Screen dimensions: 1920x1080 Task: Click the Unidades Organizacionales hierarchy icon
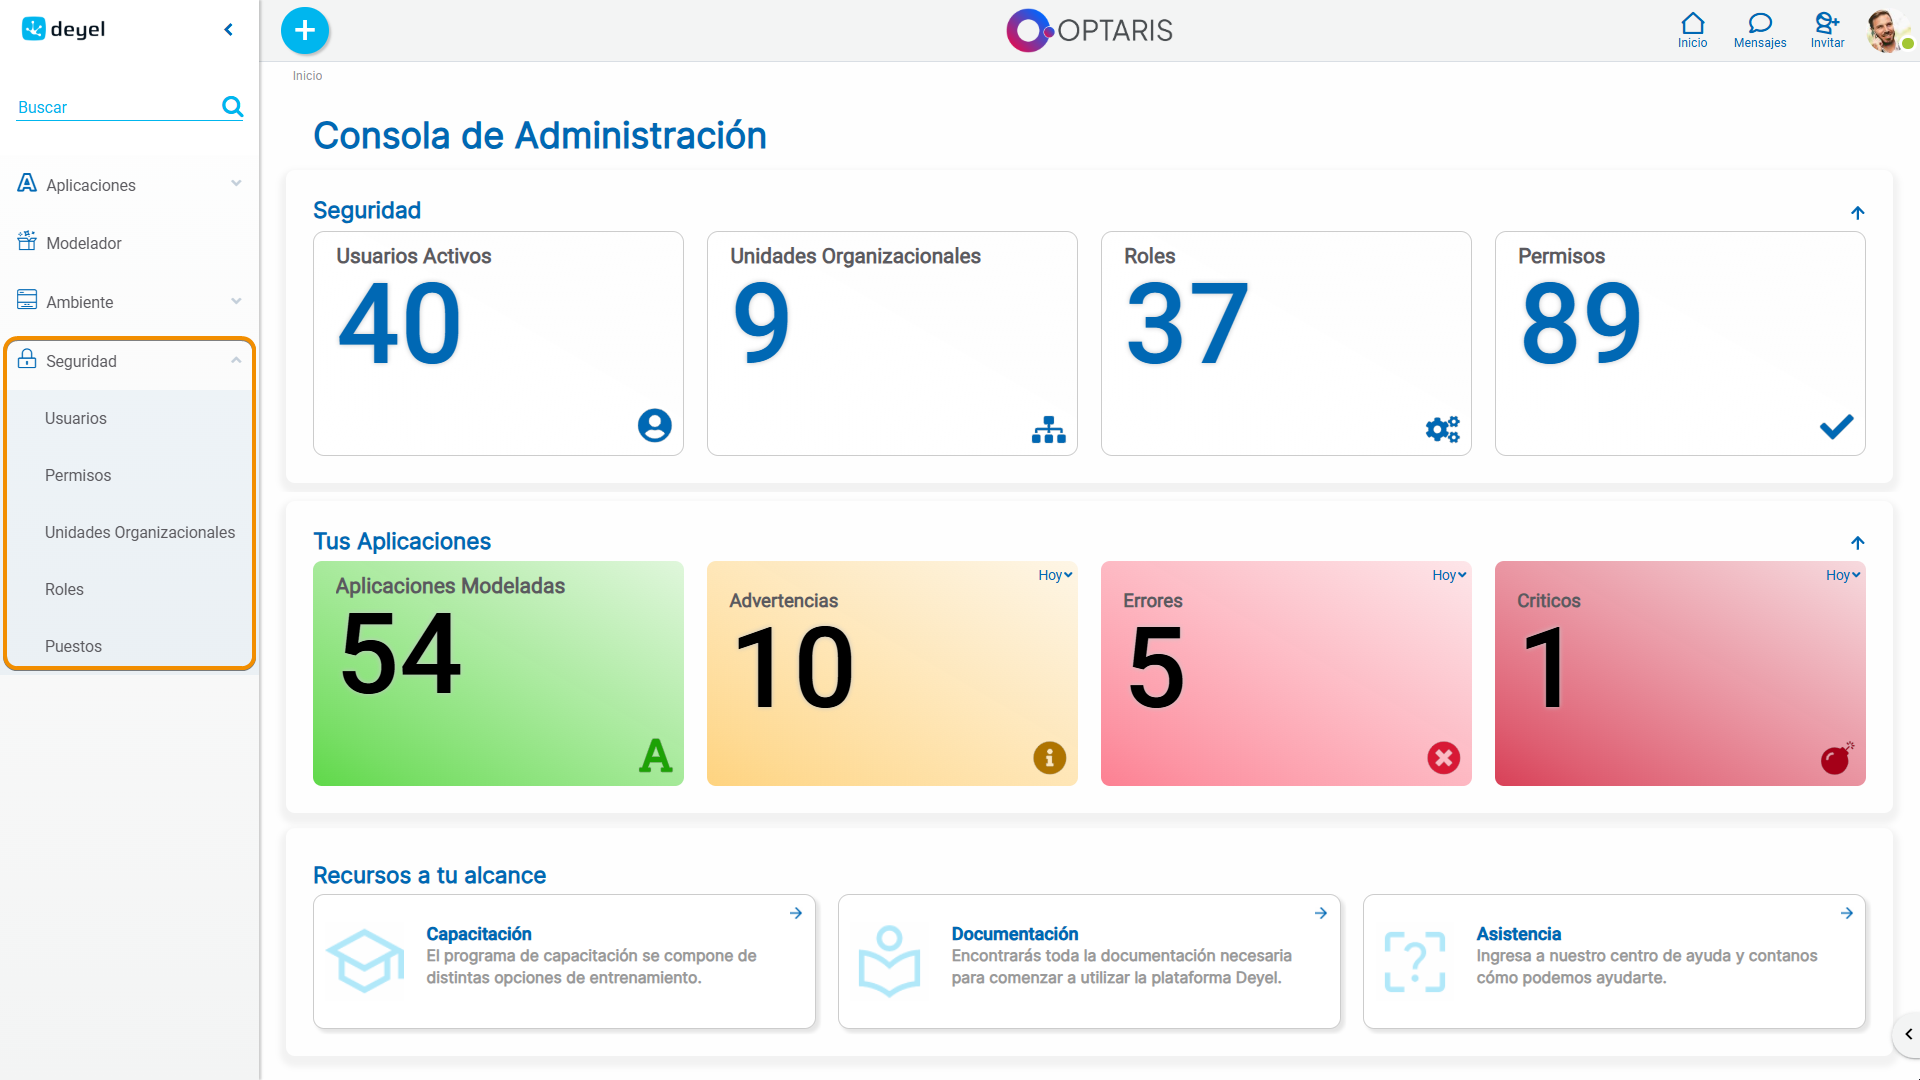tap(1048, 429)
